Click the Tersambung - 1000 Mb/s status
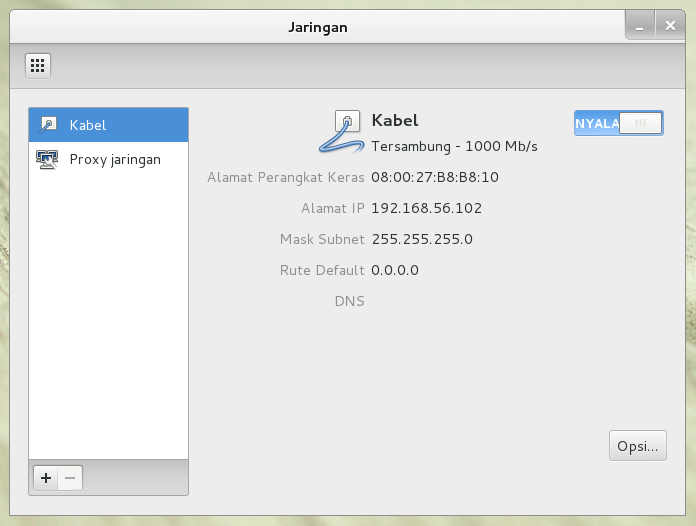696x526 pixels. tap(454, 146)
